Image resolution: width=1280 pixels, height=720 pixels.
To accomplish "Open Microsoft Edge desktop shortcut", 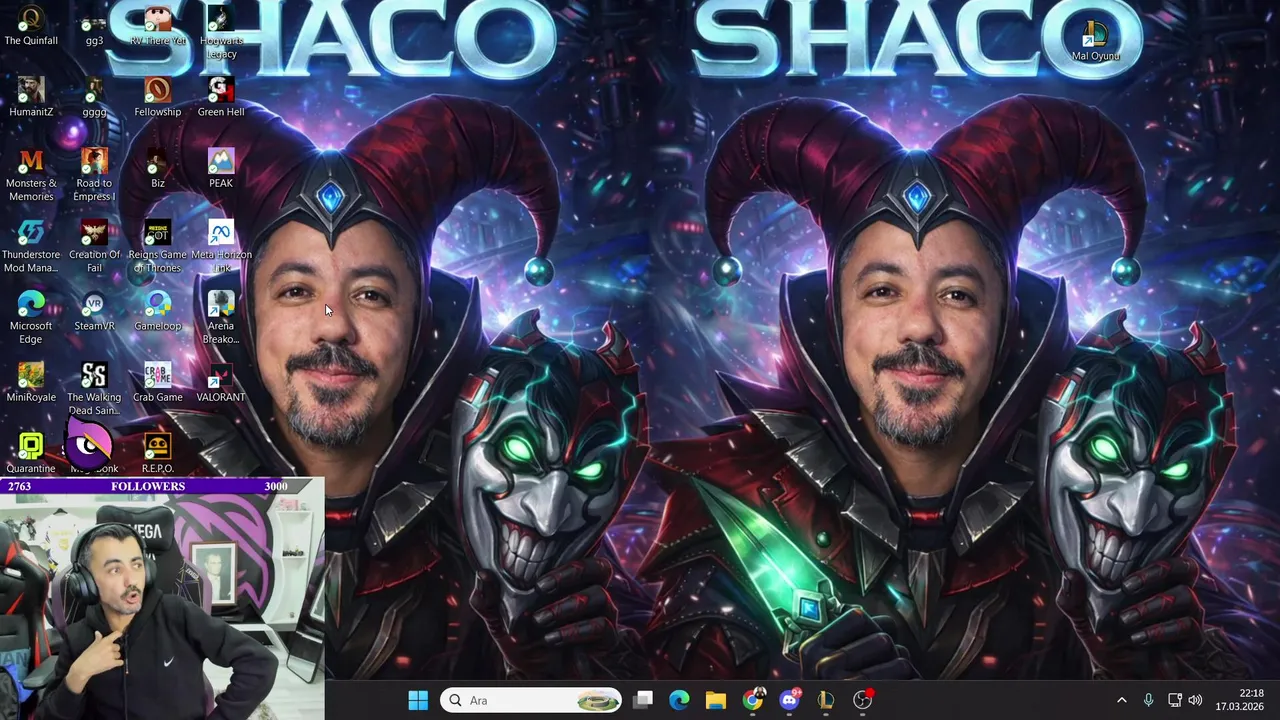I will [x=31, y=317].
